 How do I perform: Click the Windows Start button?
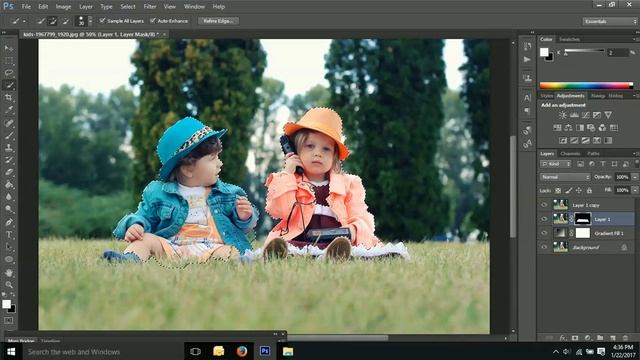[11, 351]
